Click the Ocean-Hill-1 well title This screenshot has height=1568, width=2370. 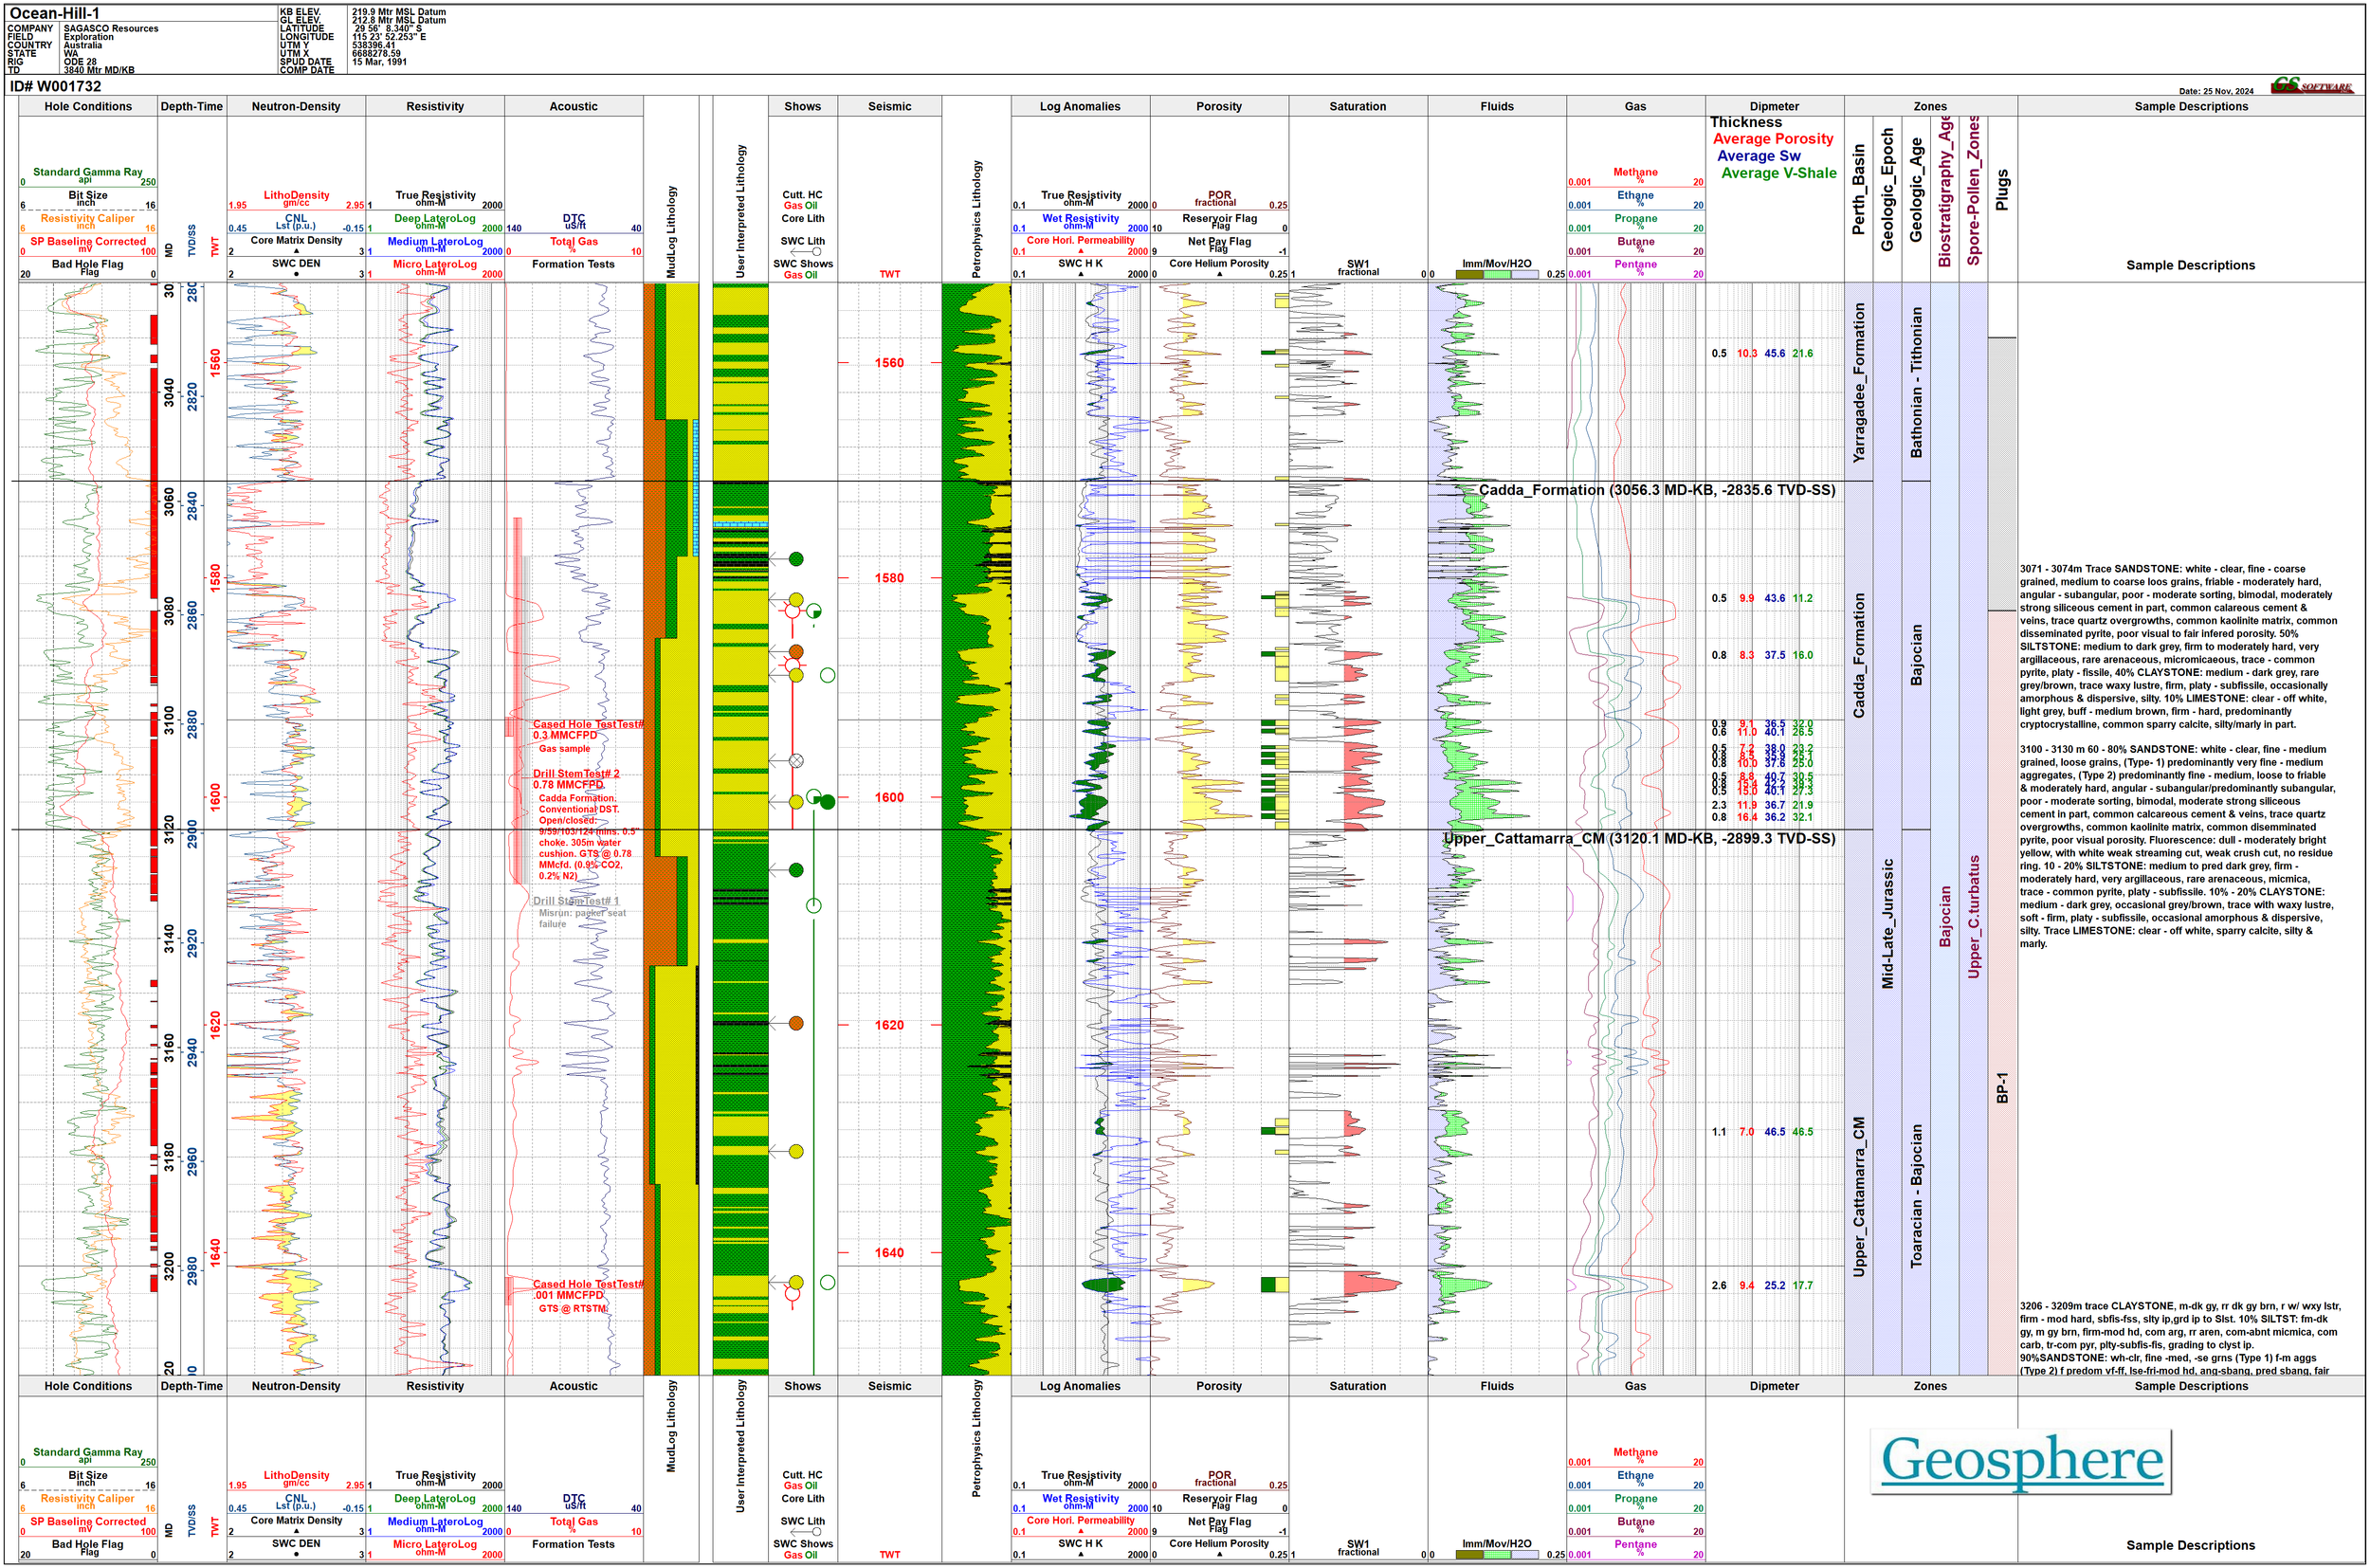pos(54,13)
